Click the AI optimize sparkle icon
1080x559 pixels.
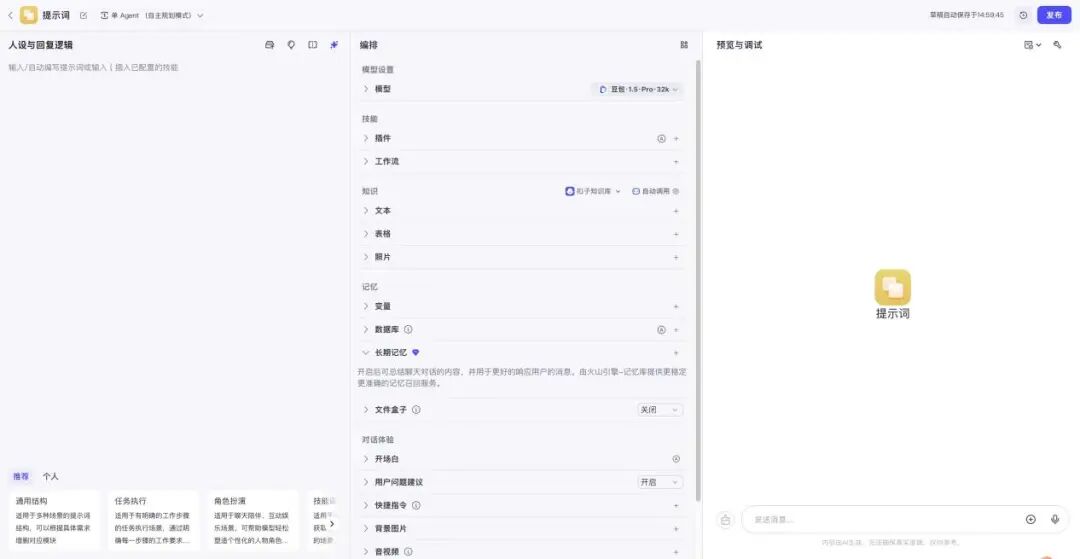click(x=334, y=45)
